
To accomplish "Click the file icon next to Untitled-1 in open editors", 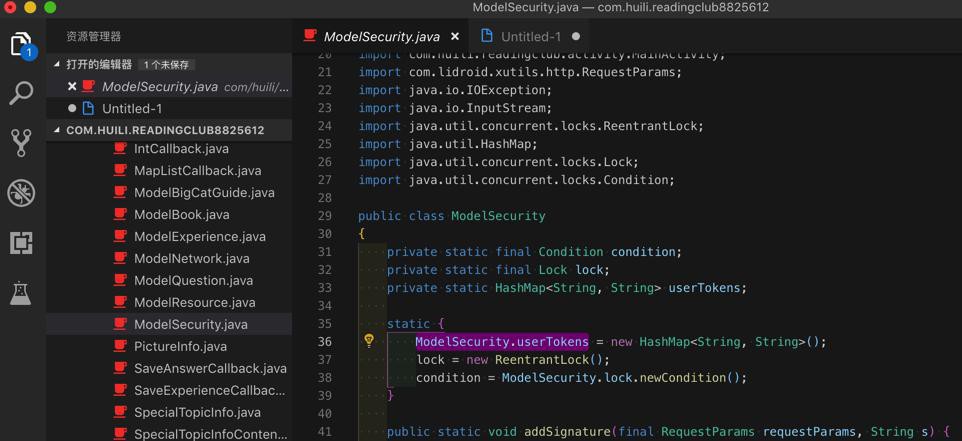I will [x=88, y=109].
